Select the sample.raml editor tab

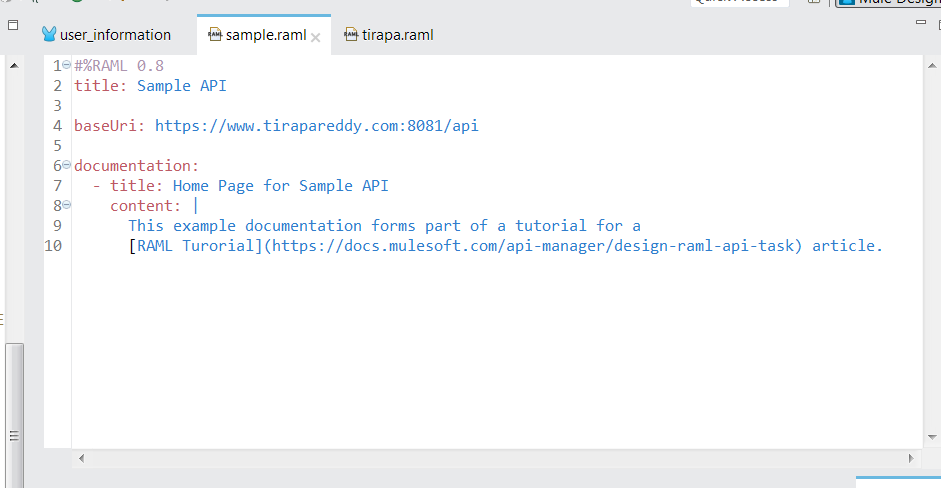(x=264, y=35)
